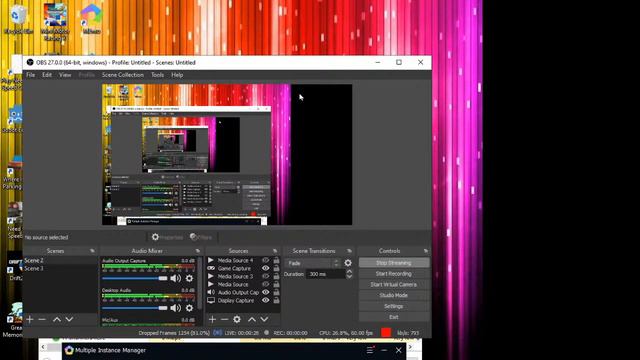Move source down in Sources list
640x360 pixels.
[x=264, y=319]
